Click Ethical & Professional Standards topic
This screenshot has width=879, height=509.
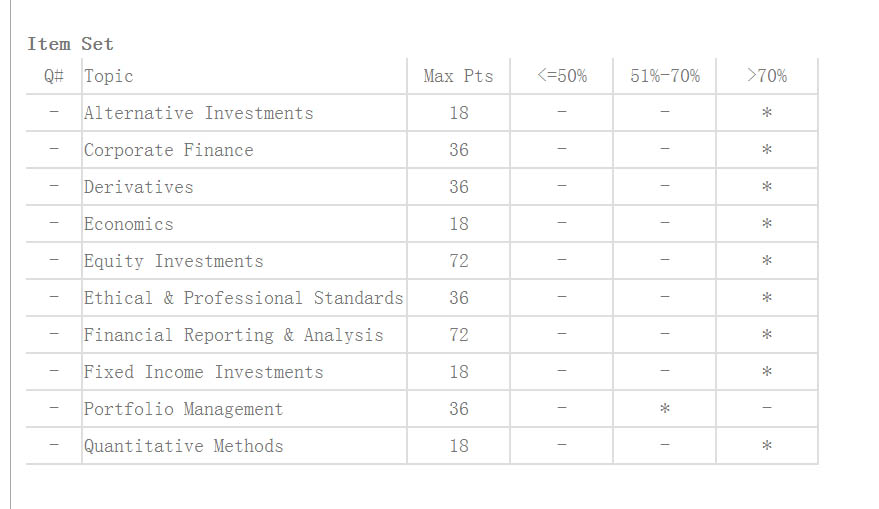point(243,298)
